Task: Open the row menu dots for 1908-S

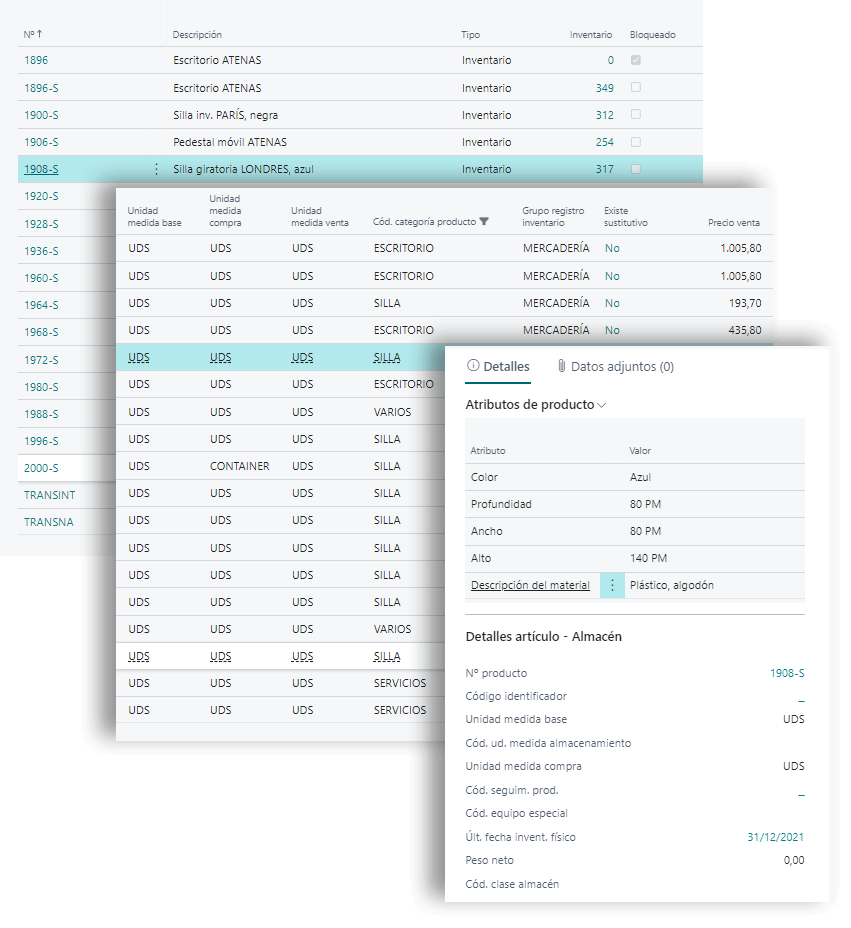Action: 156,169
